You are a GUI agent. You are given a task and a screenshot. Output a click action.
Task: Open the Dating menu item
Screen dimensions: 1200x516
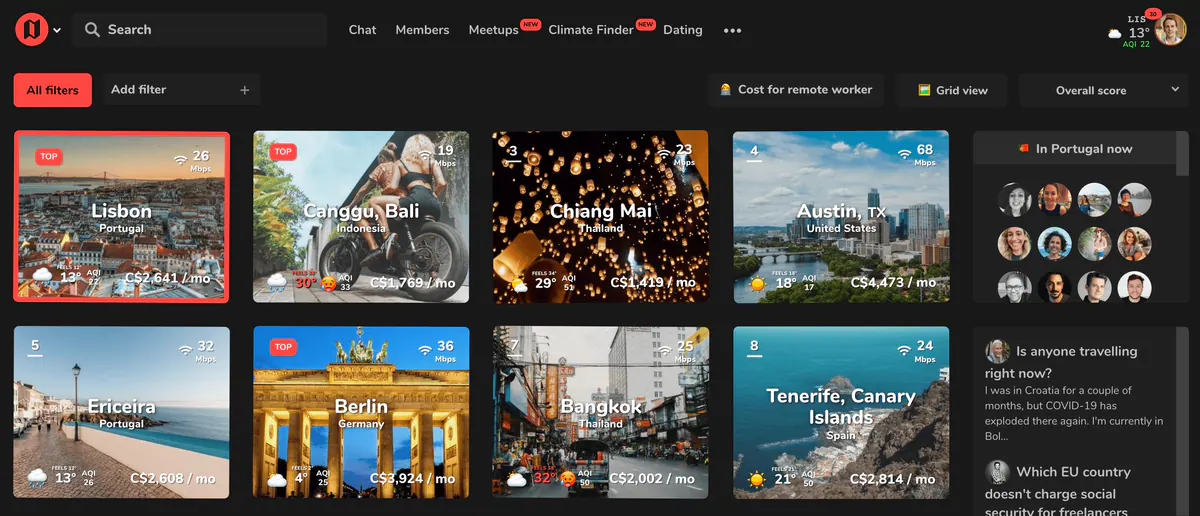point(683,30)
